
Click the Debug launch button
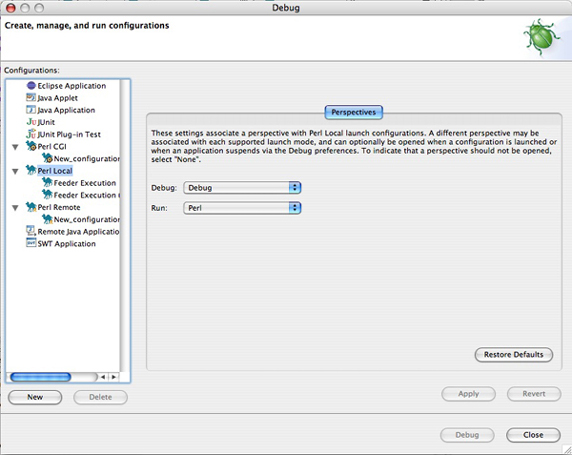pyautogui.click(x=467, y=435)
